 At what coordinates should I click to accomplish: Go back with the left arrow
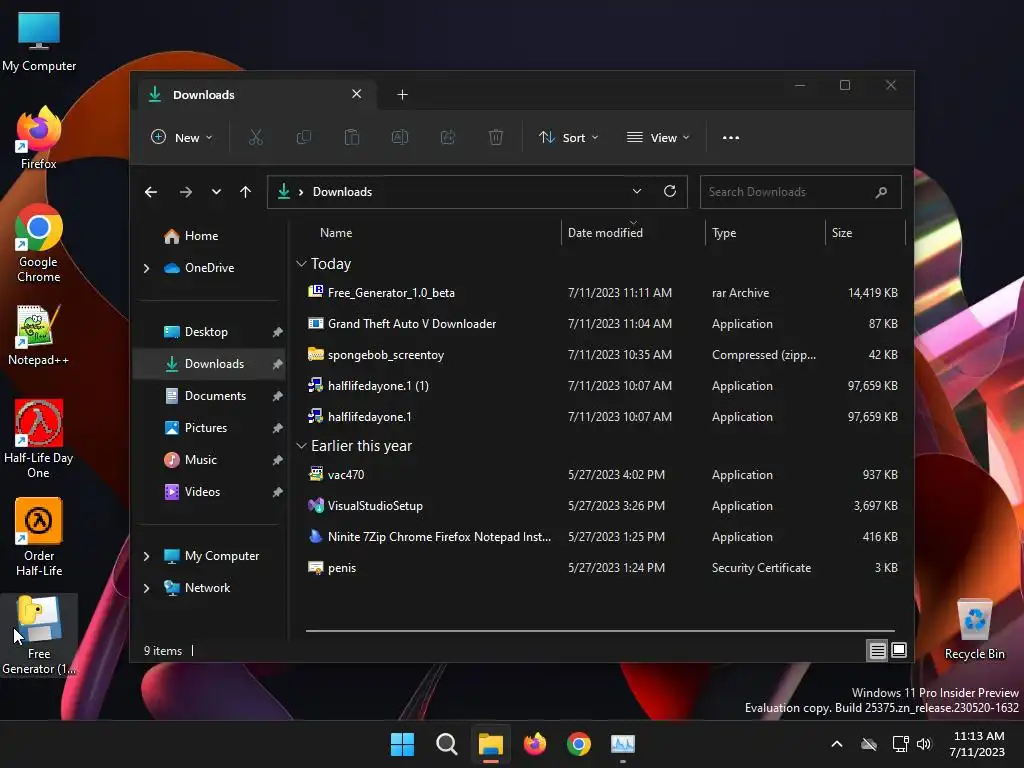151,192
